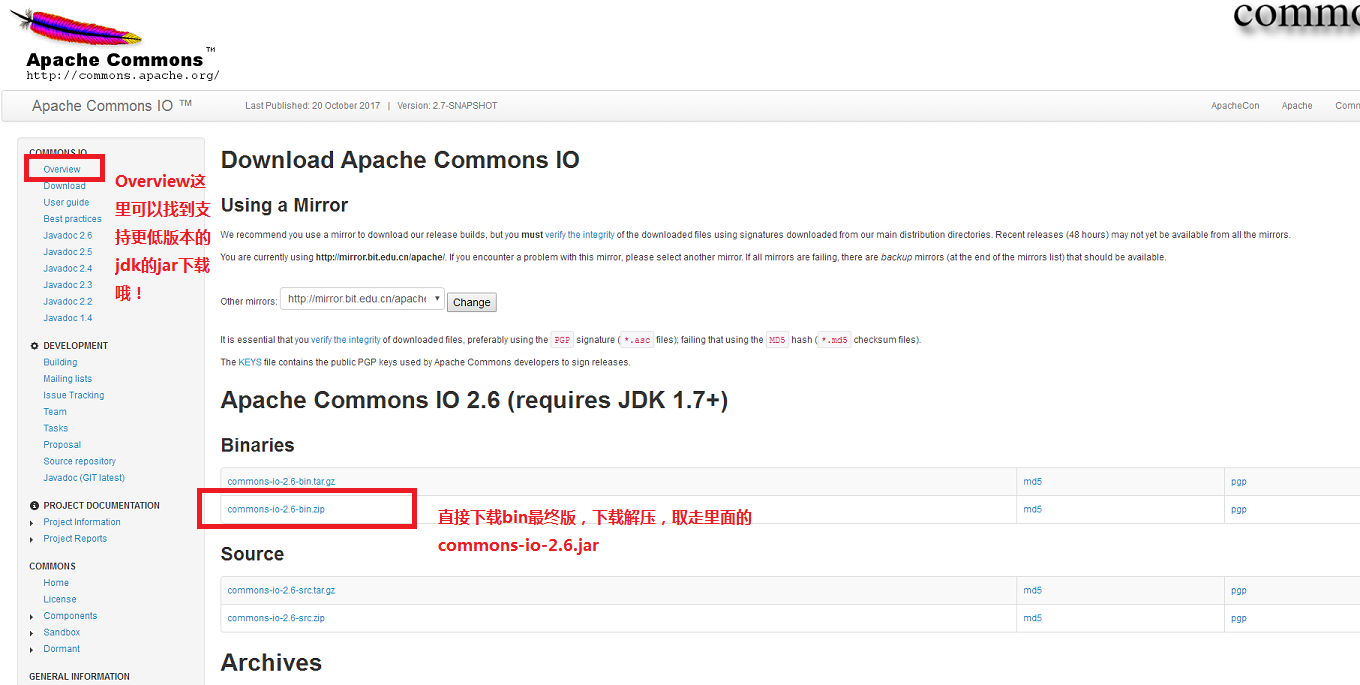The width and height of the screenshot is (1360, 685).
Task: Open md5 for commons-io-2.6-src.tar.gz
Action: coord(1032,591)
